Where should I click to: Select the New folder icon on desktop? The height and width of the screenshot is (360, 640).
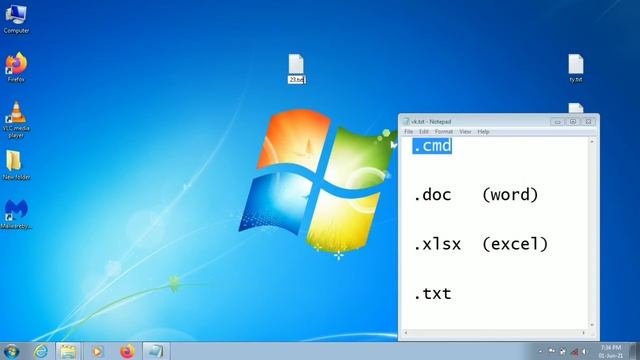(x=16, y=165)
